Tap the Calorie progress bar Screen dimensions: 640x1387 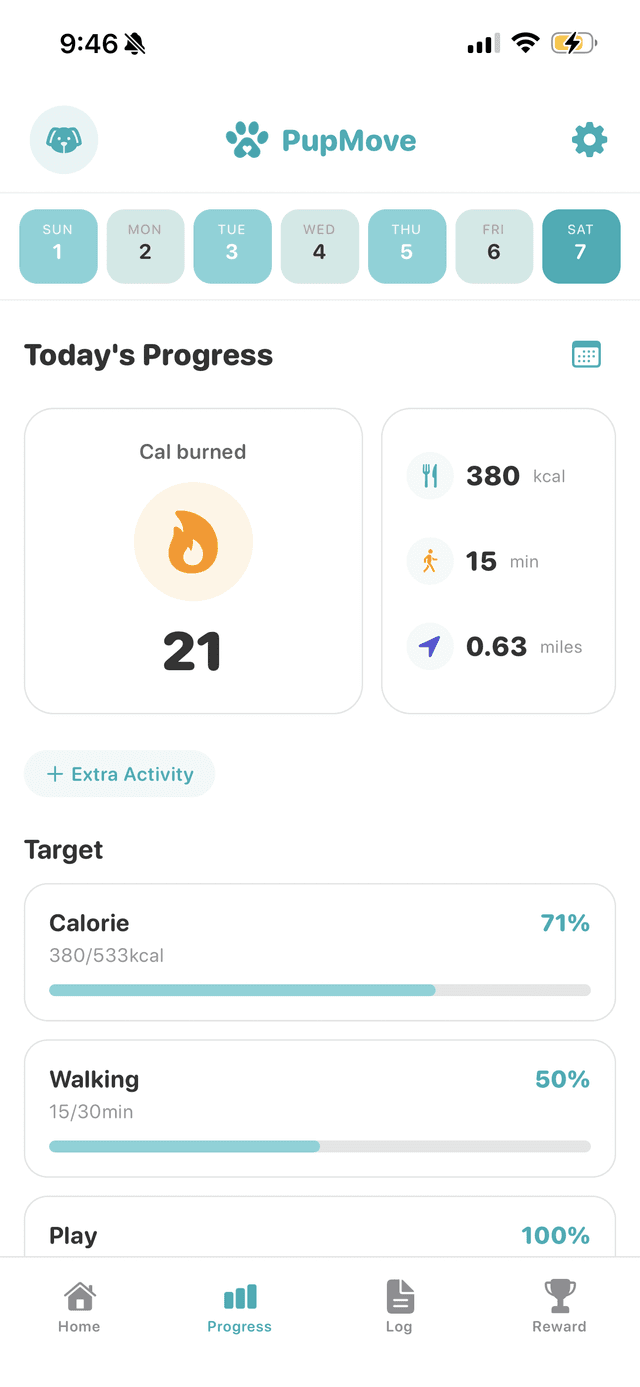click(x=319, y=990)
